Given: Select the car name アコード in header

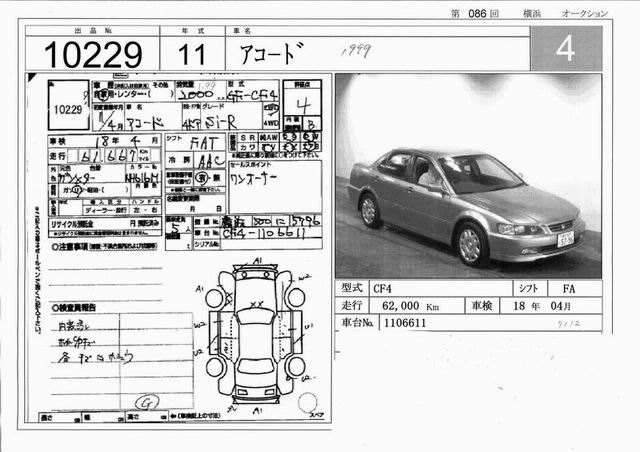Looking at the screenshot, I should tap(271, 53).
